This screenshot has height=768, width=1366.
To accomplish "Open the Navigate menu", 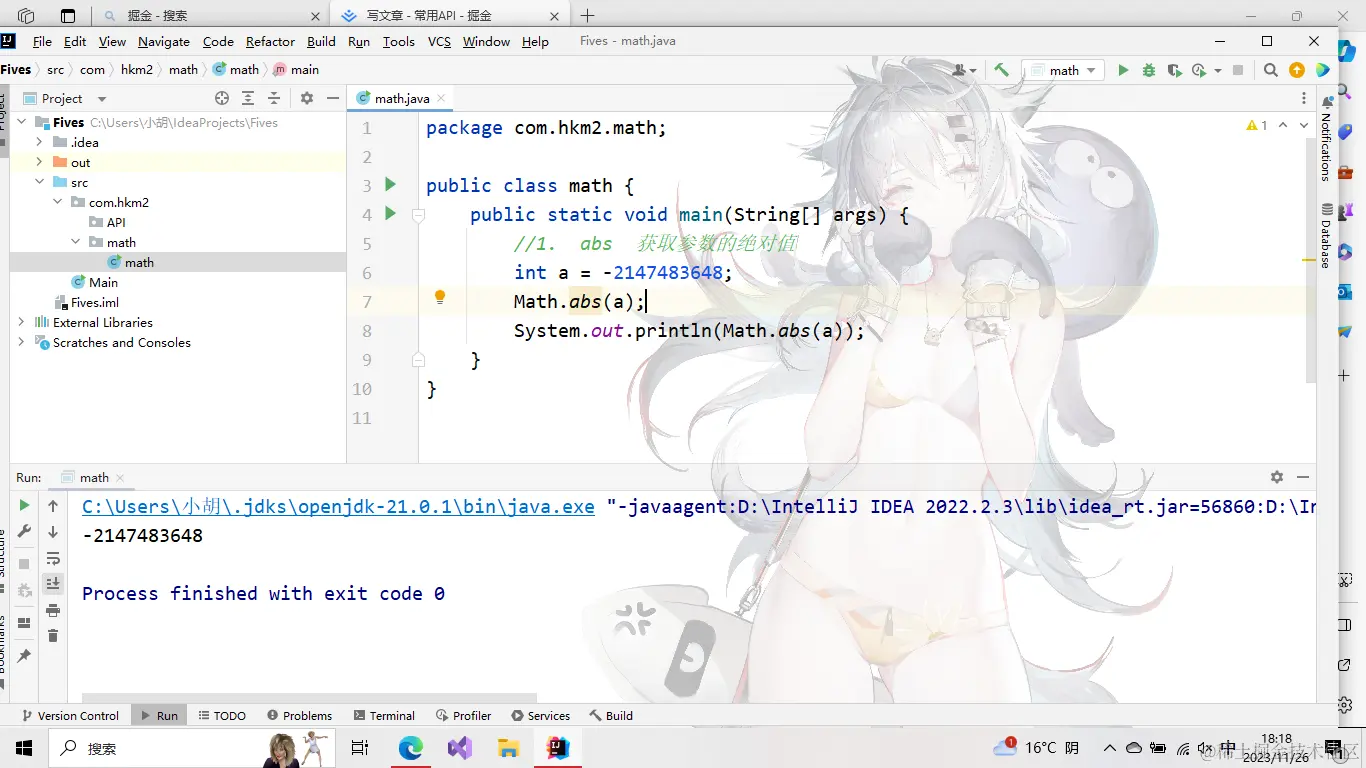I will 164,41.
